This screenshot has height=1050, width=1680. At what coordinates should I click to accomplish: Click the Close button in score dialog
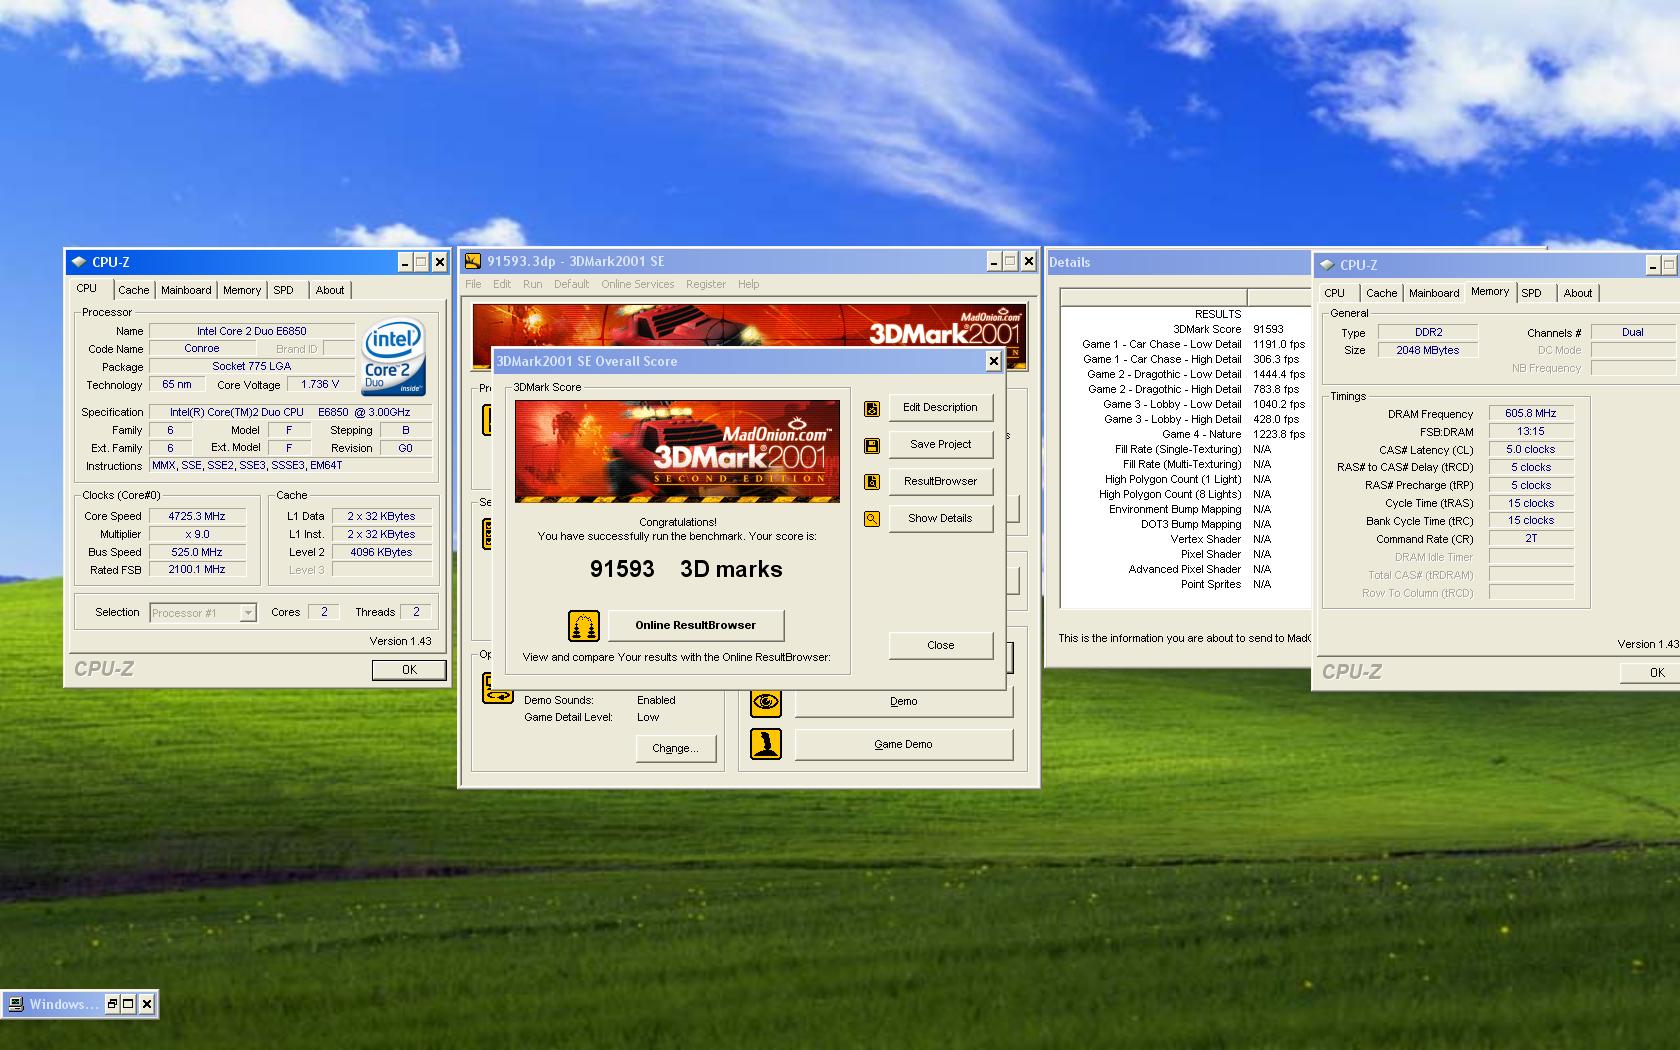click(x=940, y=646)
